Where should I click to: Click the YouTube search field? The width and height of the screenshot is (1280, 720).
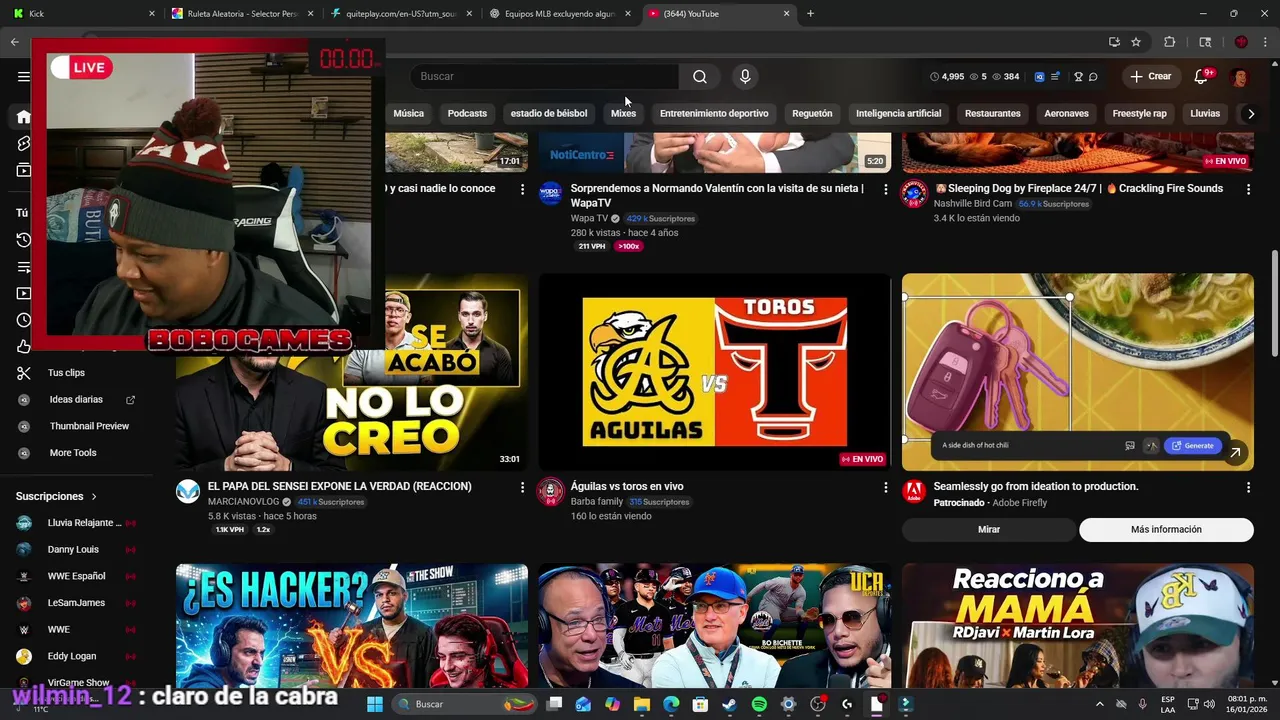coord(545,76)
